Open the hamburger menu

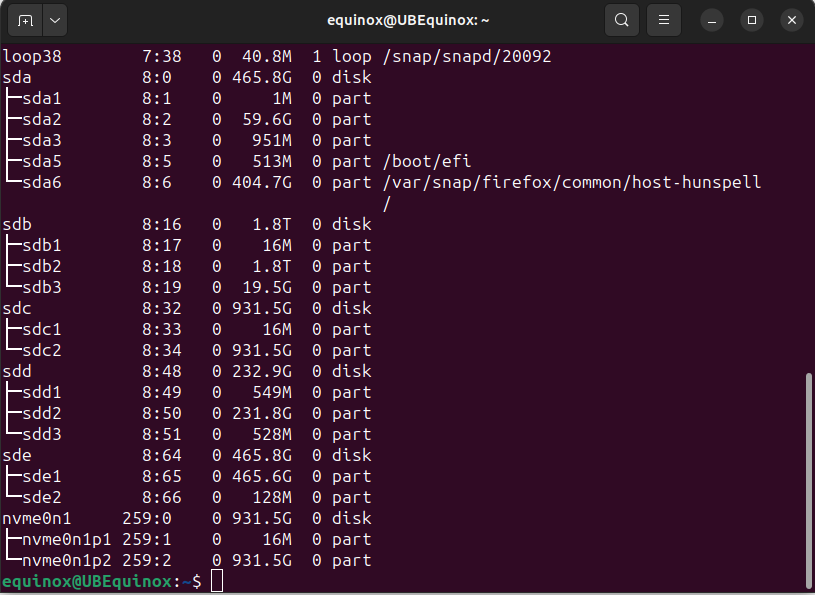point(663,19)
